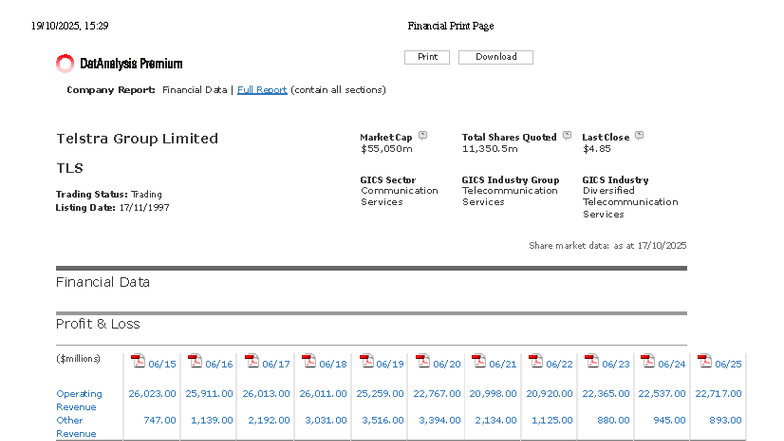Open the PDF icon for 06/16
The image size is (784, 441).
[194, 361]
